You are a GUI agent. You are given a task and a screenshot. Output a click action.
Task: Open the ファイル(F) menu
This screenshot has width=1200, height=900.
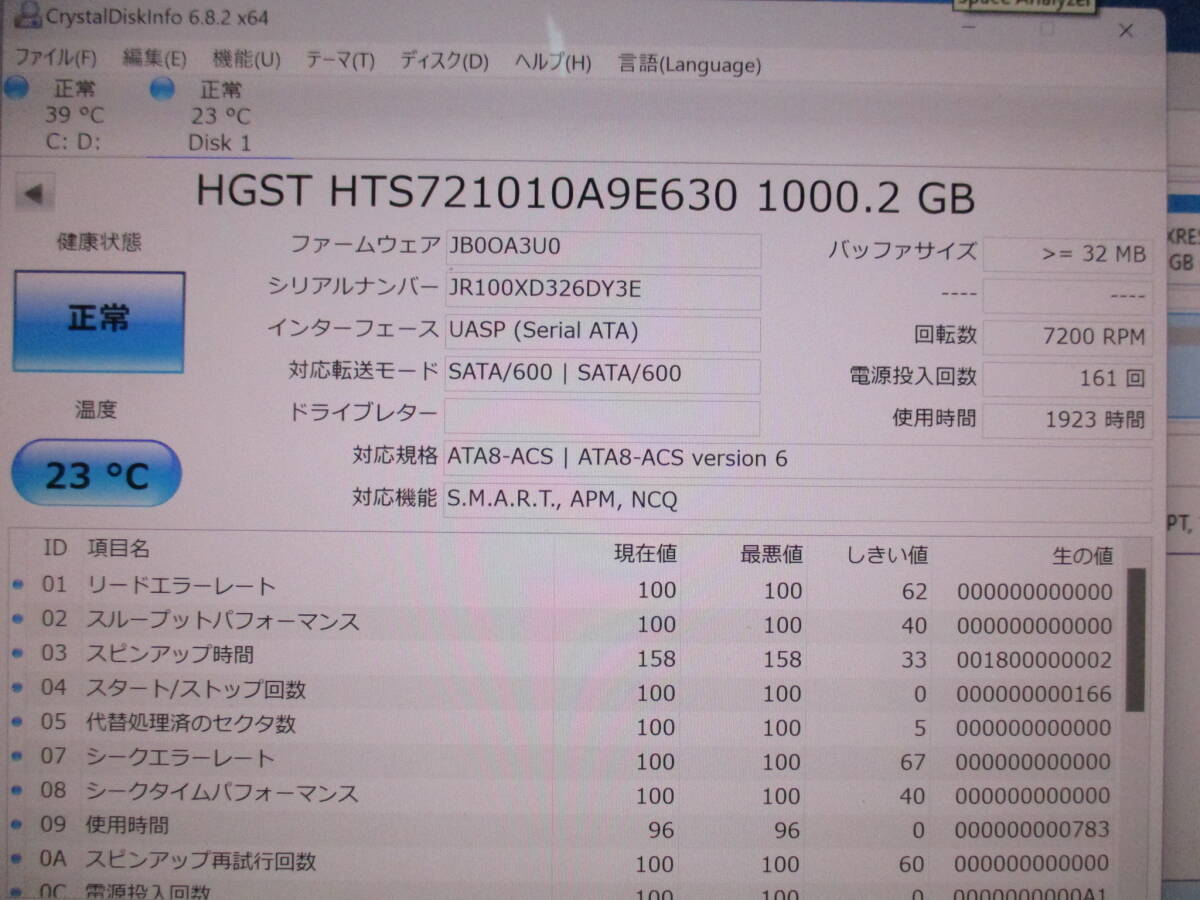coord(56,60)
